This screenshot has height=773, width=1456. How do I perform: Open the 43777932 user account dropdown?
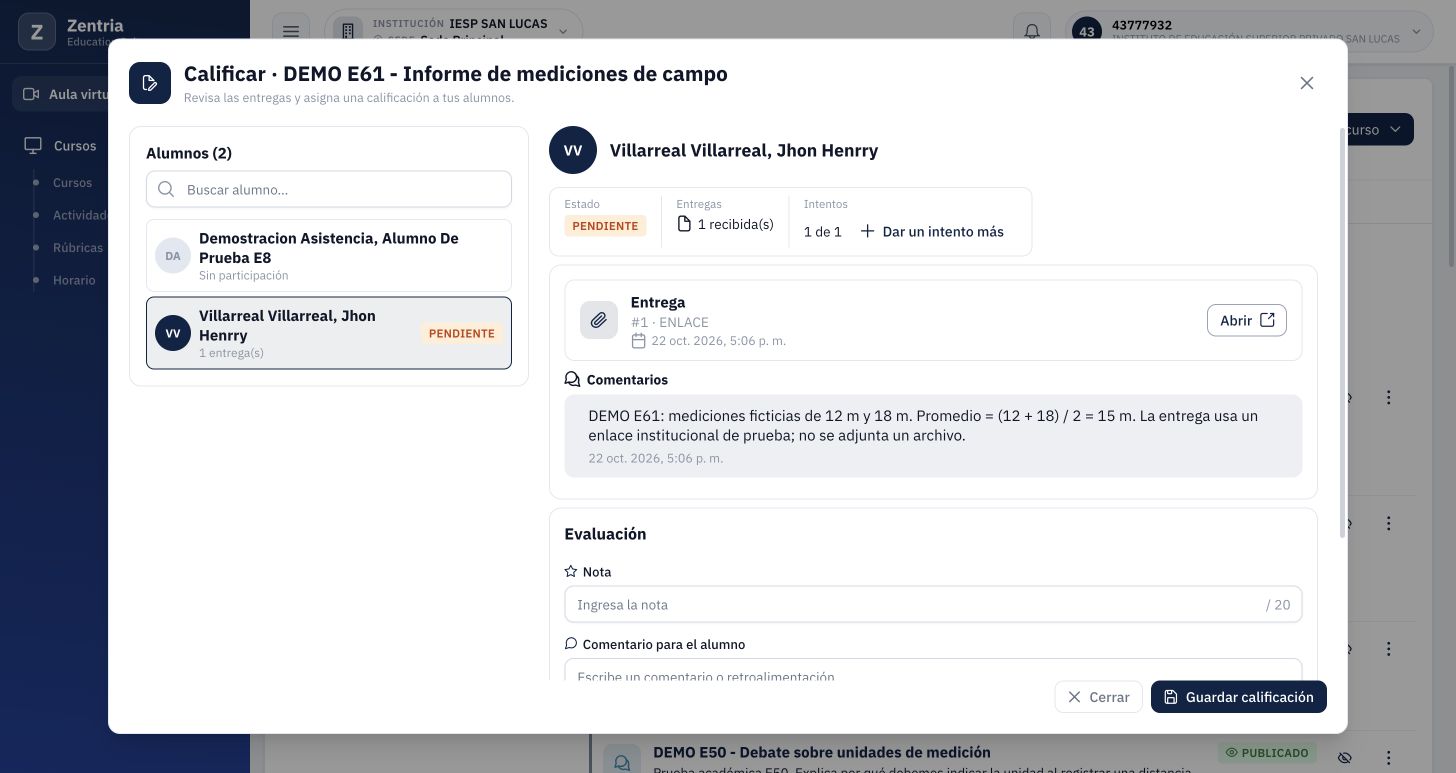(x=1251, y=31)
